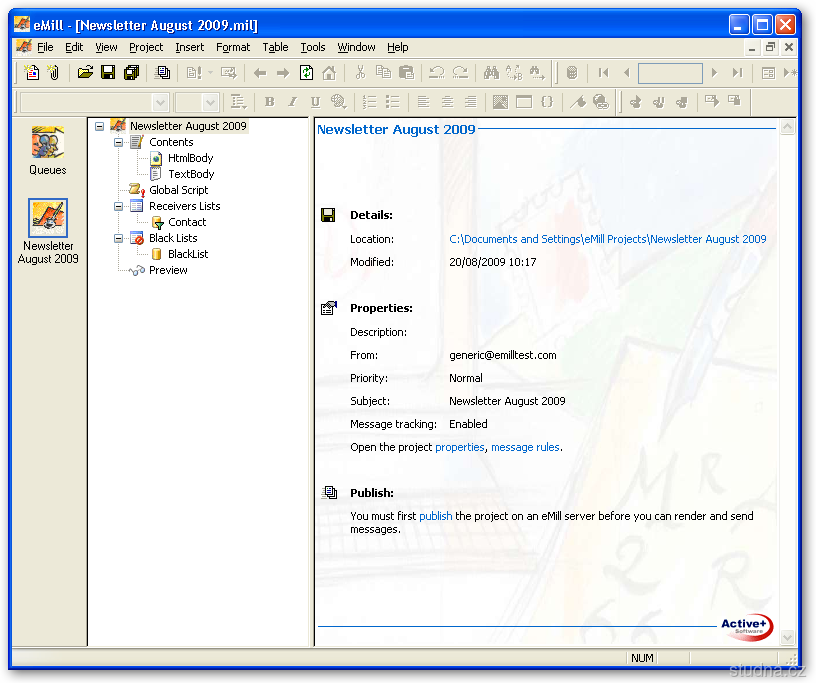This screenshot has width=816, height=683.
Task: Open the Queues shortcut in sidebar
Action: (x=47, y=150)
